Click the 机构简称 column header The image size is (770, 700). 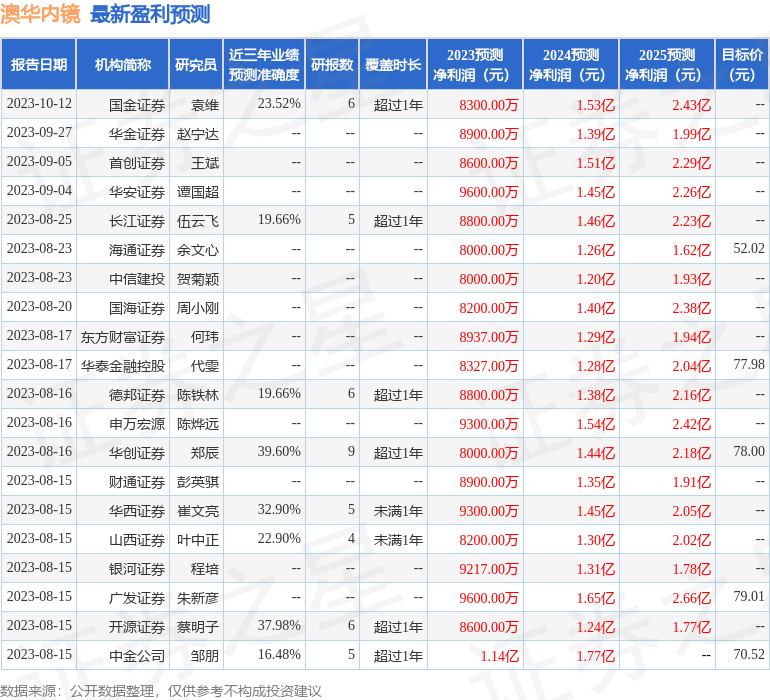pyautogui.click(x=123, y=64)
